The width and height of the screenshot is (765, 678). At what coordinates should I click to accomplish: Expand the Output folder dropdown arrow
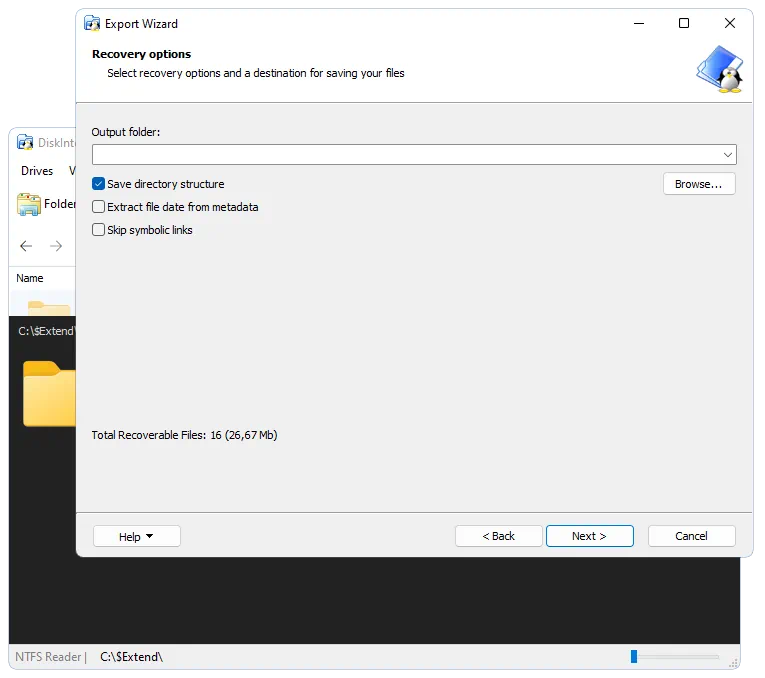click(727, 155)
